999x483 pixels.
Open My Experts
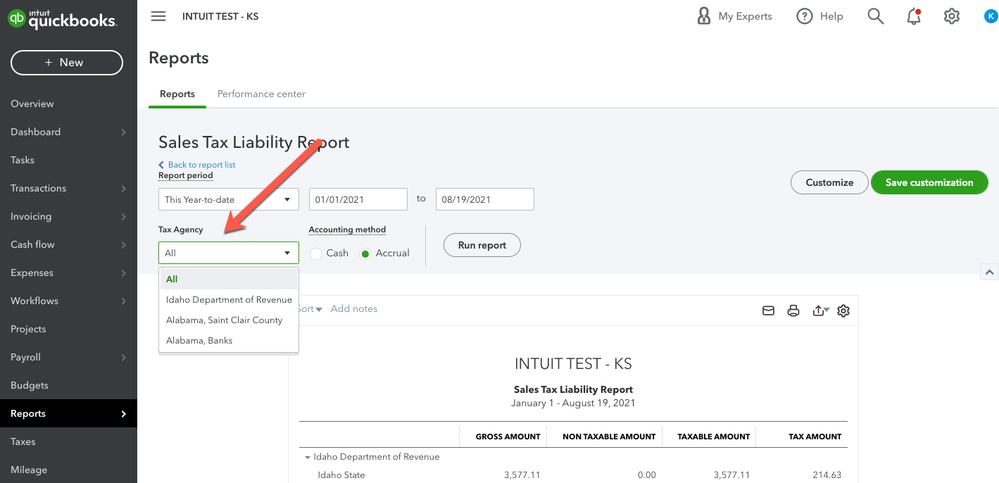click(735, 17)
